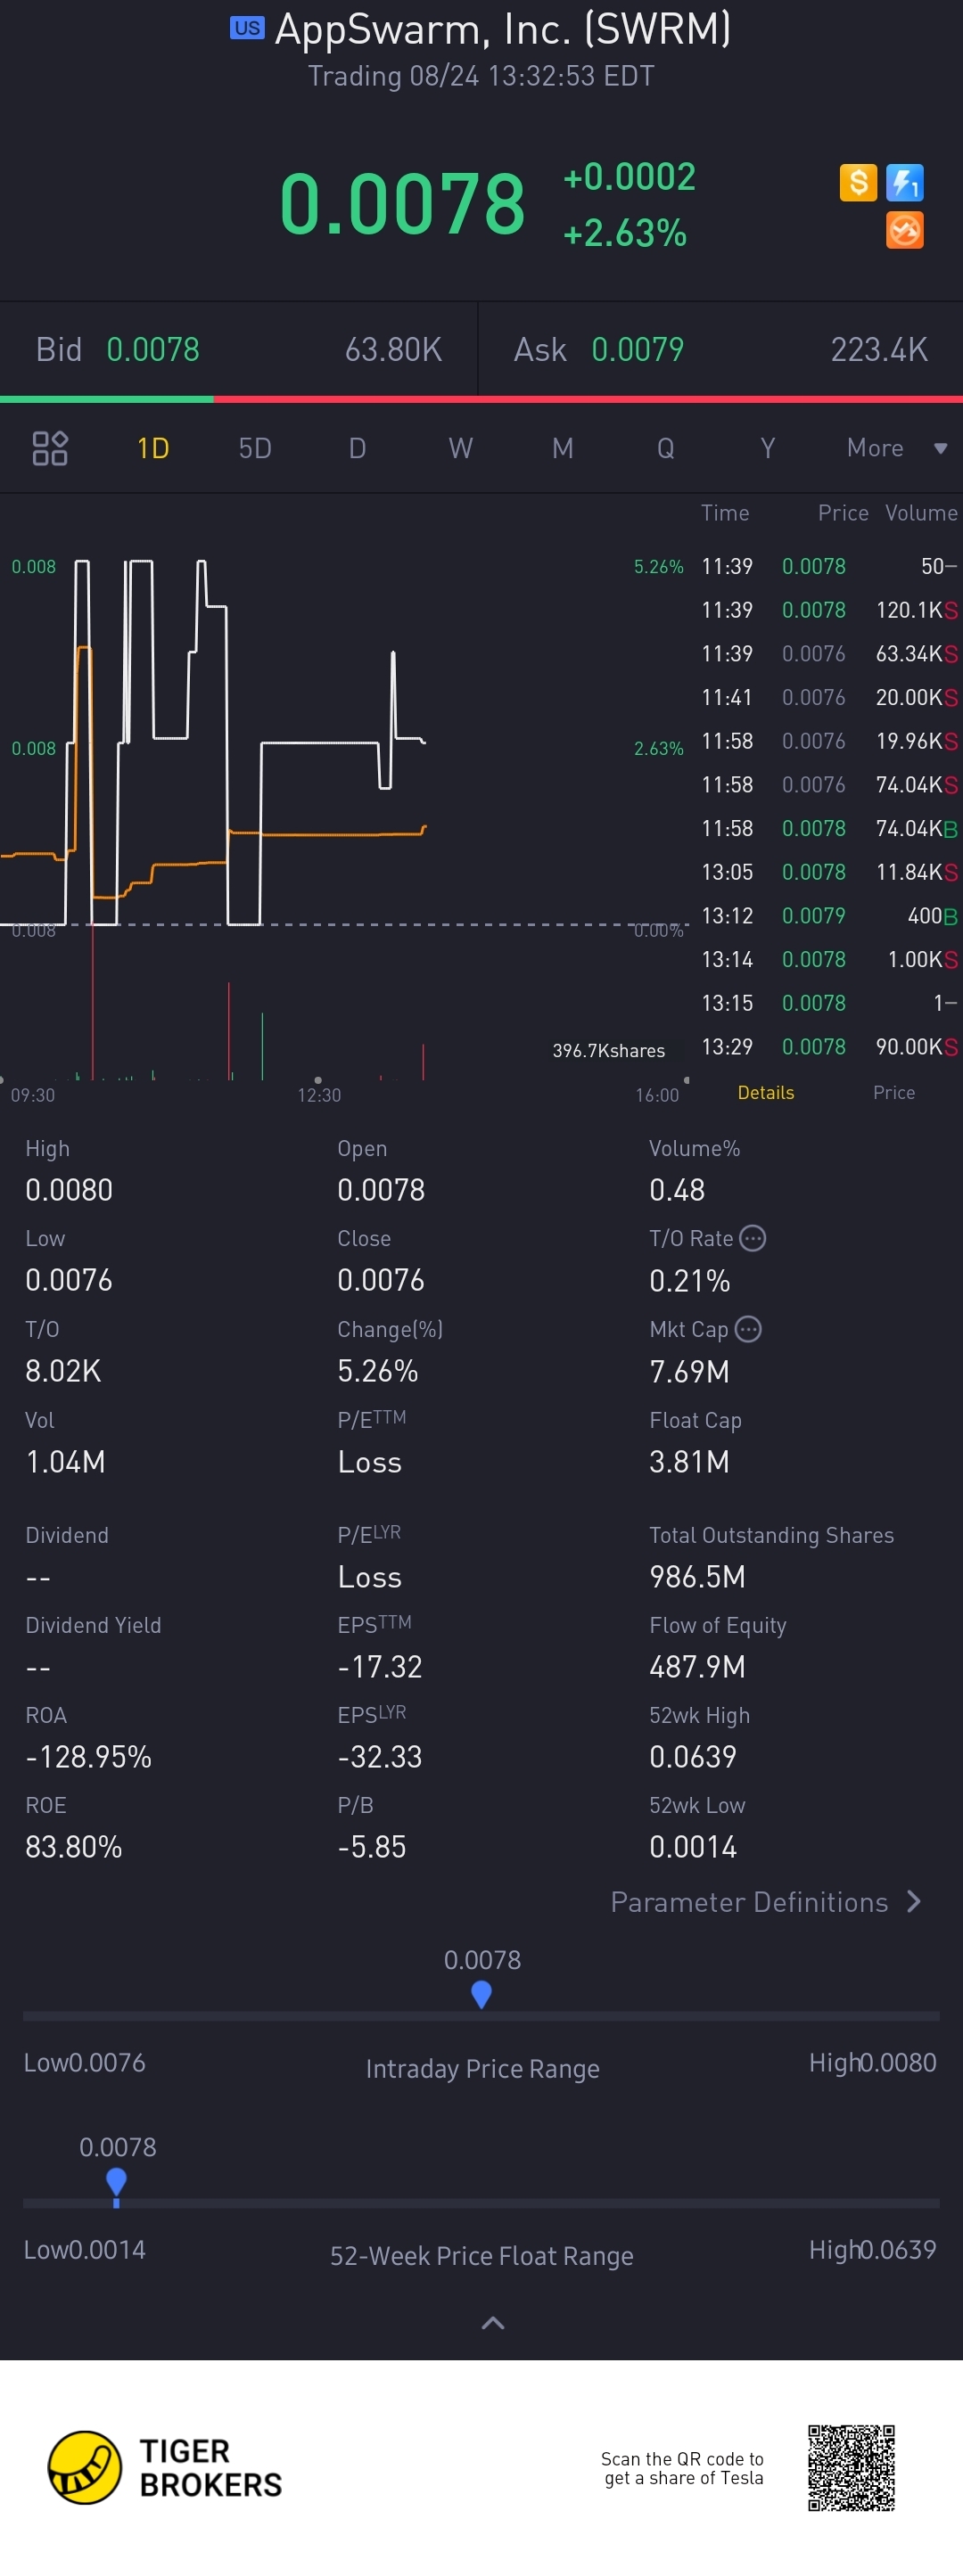Viewport: 963px width, 2576px height.
Task: Expand the More chart periods dropdown
Action: 896,448
